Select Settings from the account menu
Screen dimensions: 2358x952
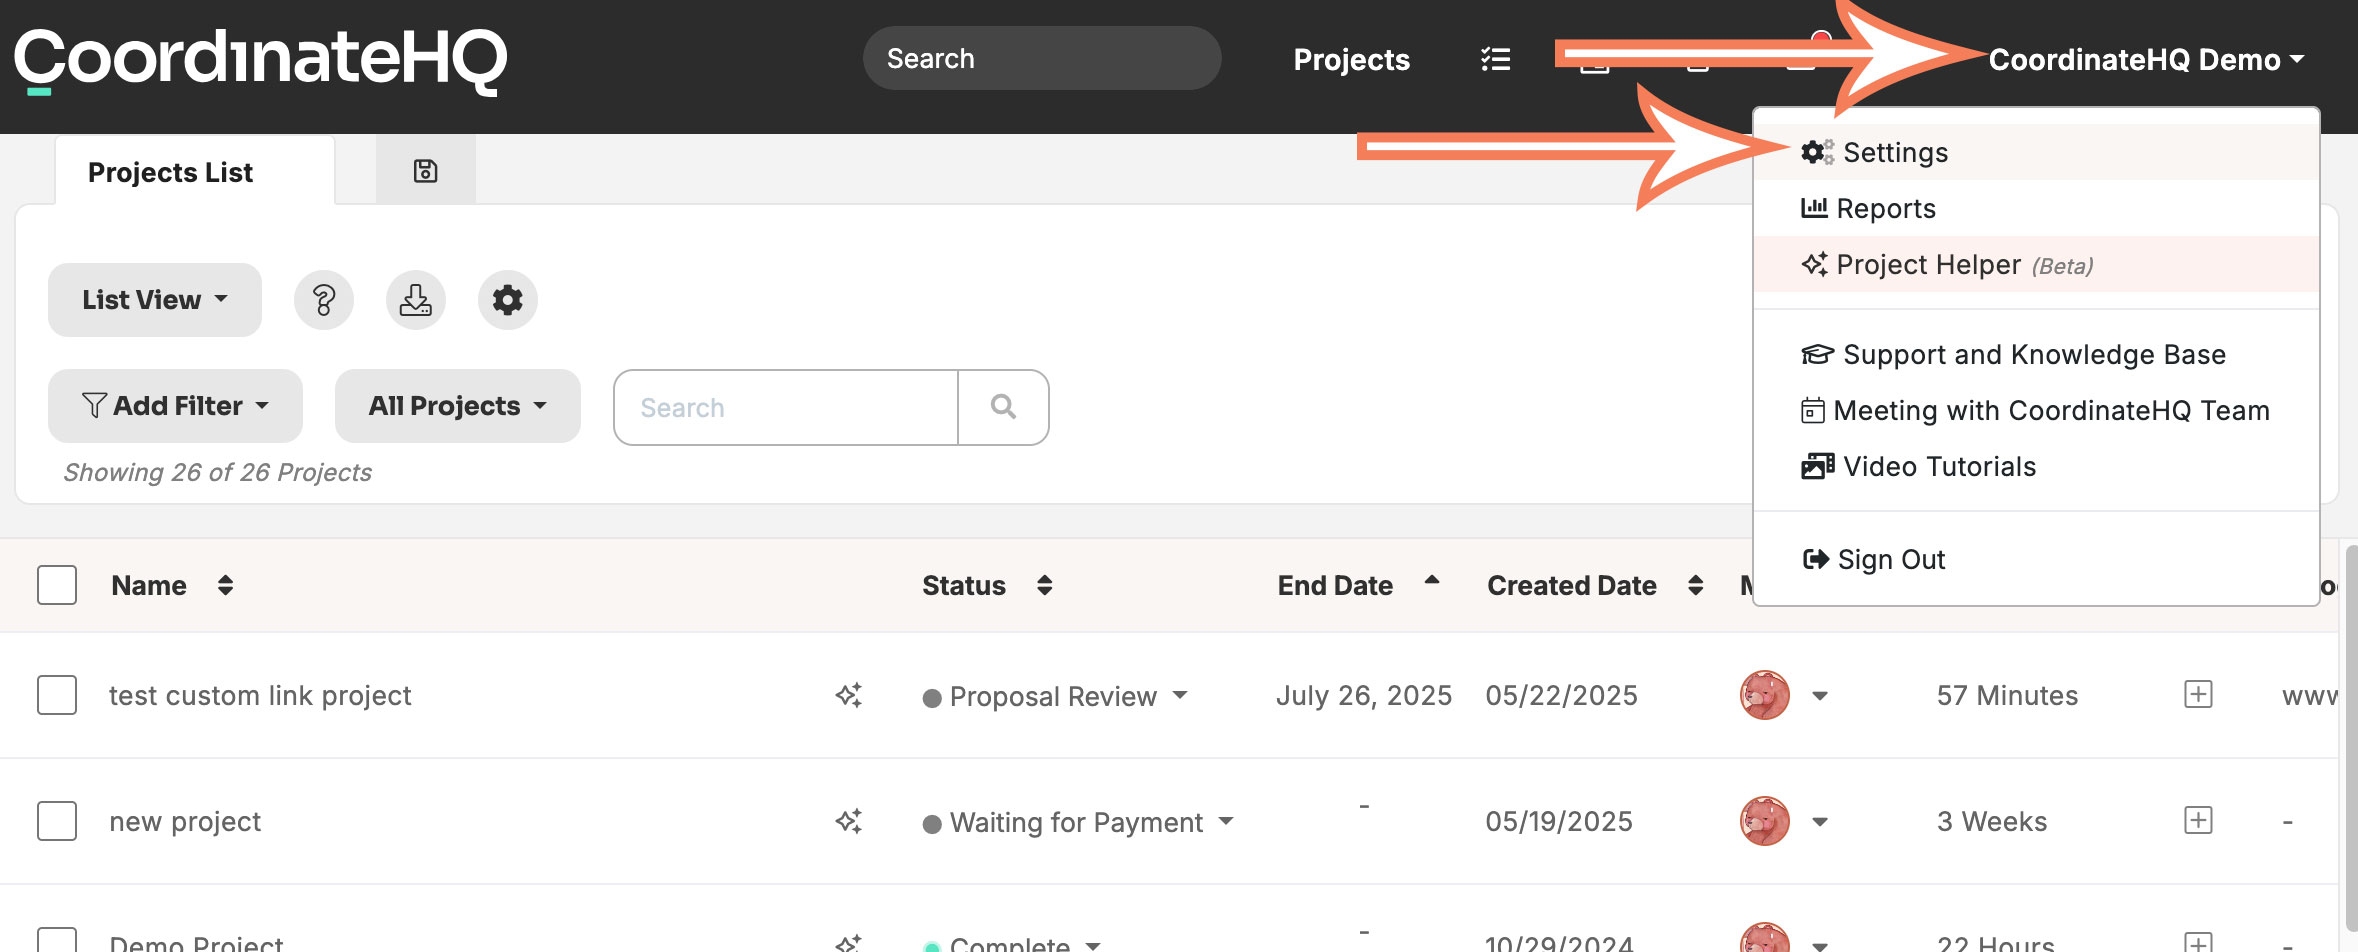pos(2036,152)
